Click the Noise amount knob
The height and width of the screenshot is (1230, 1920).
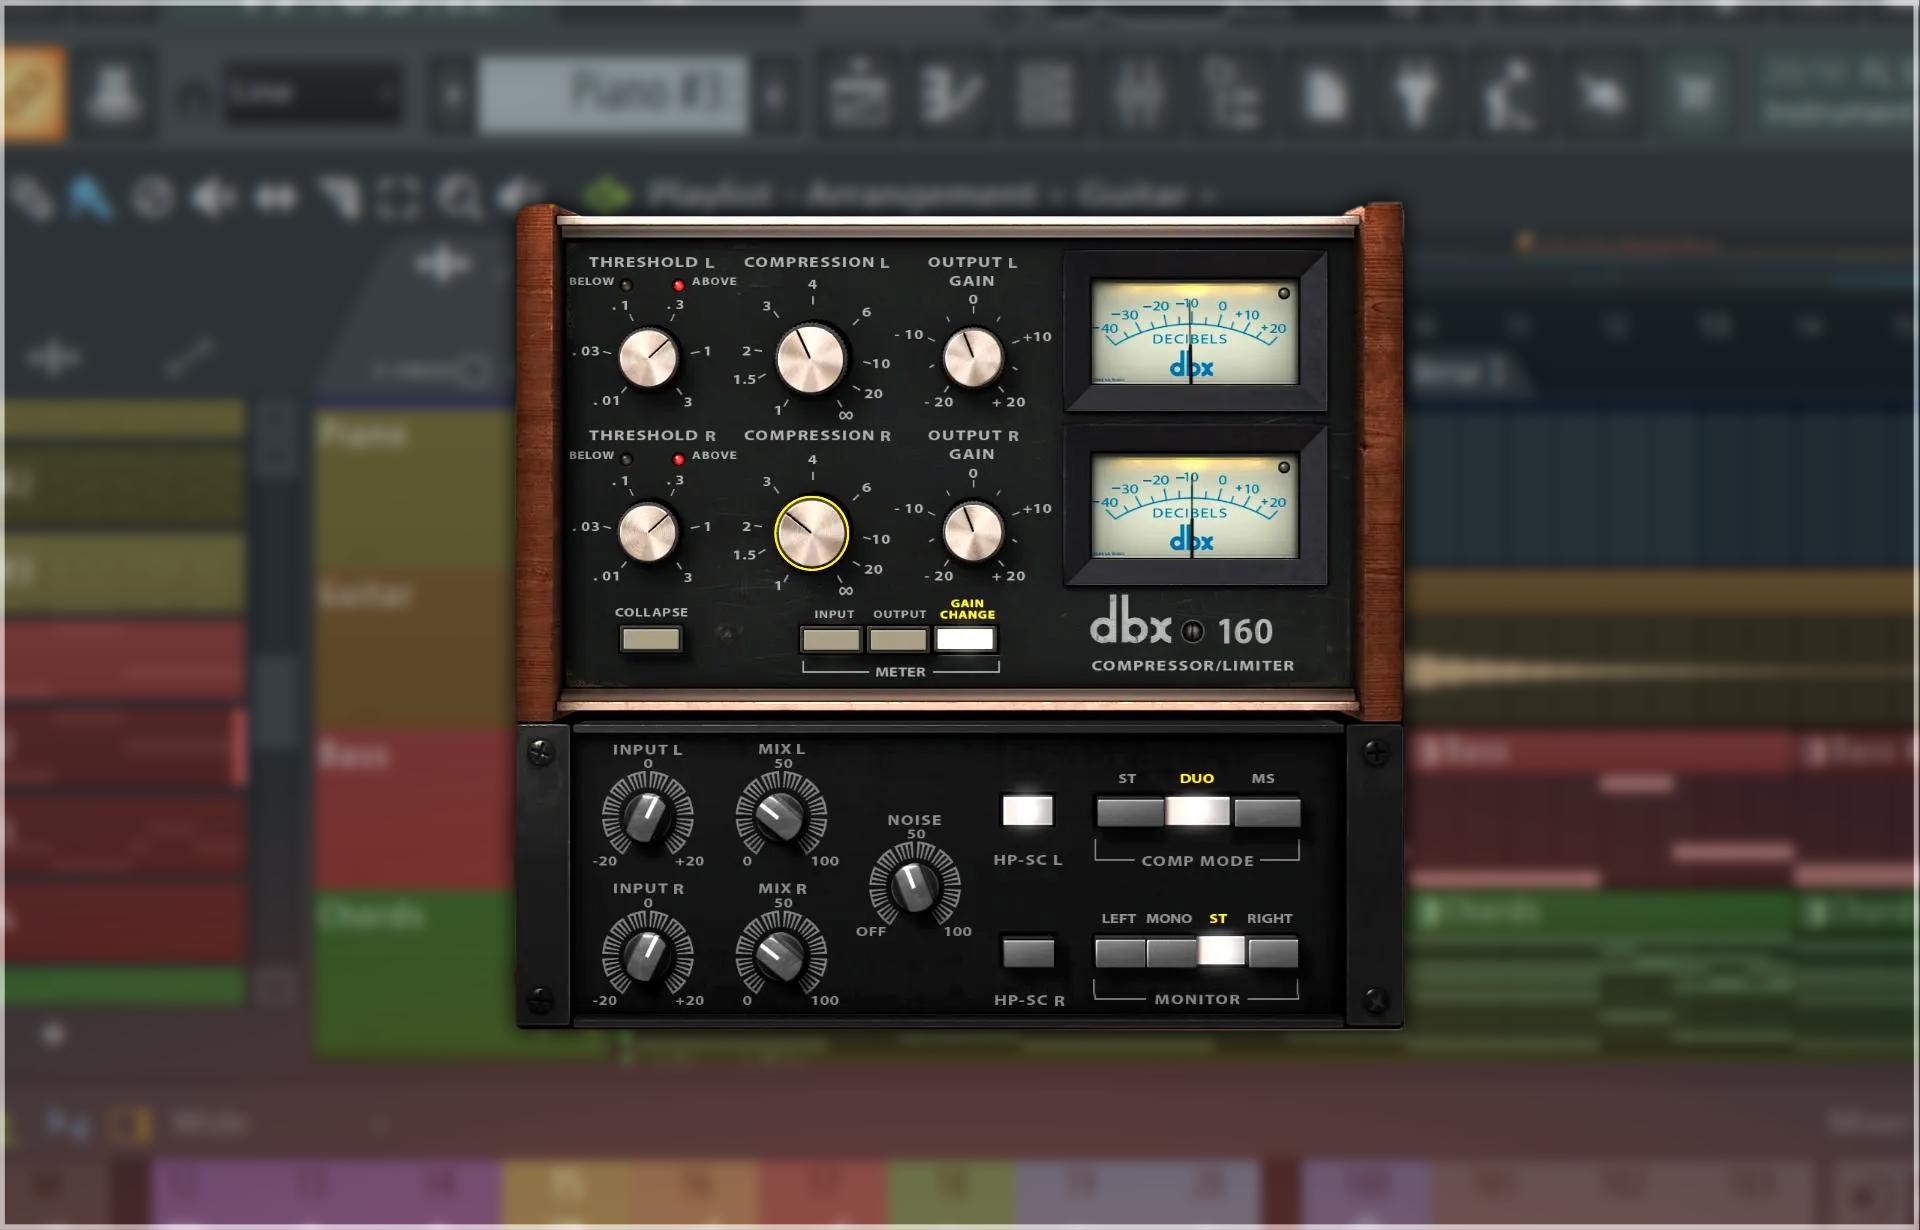point(914,885)
